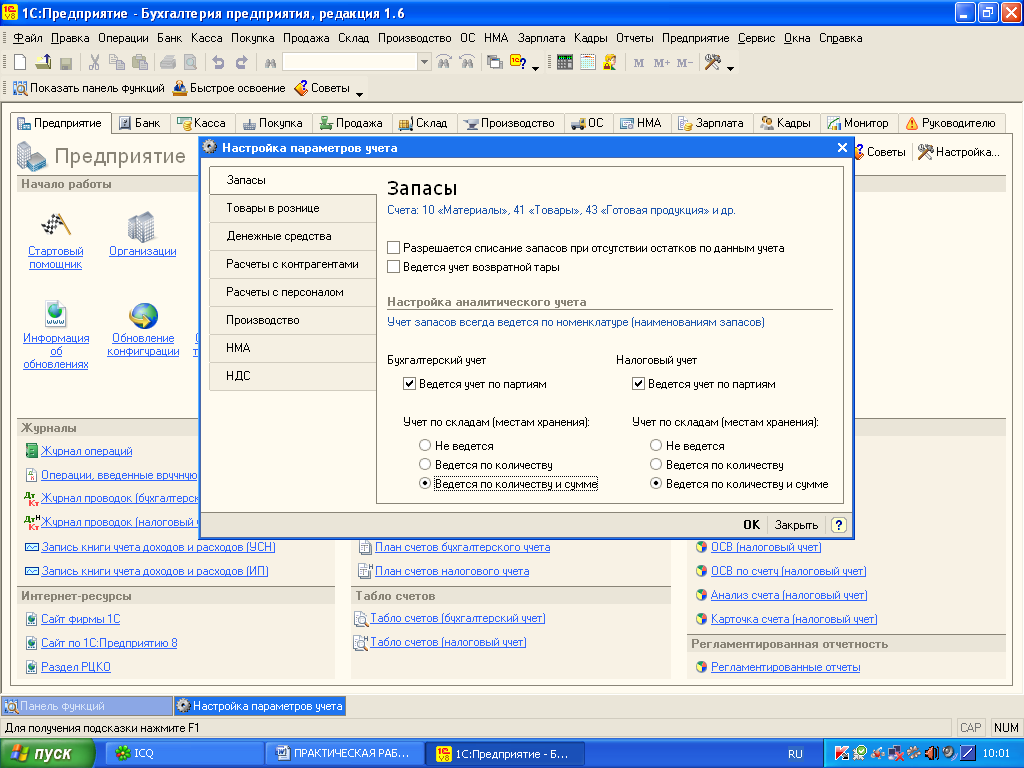Toggle Ведется учет возвратной тары checkbox
This screenshot has width=1024, height=768.
coord(393,266)
